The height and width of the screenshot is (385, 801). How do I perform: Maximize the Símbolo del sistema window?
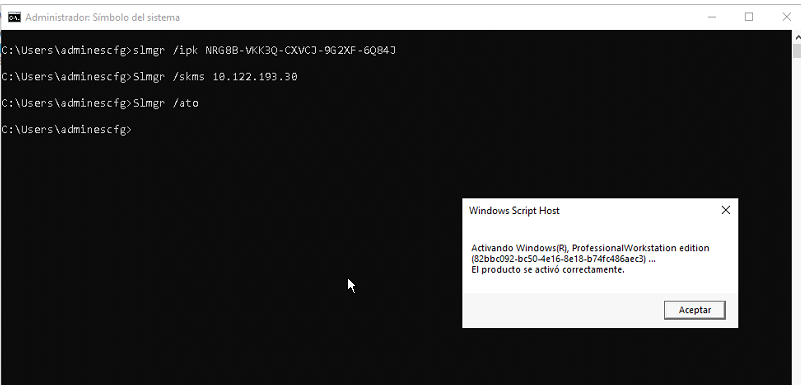749,17
